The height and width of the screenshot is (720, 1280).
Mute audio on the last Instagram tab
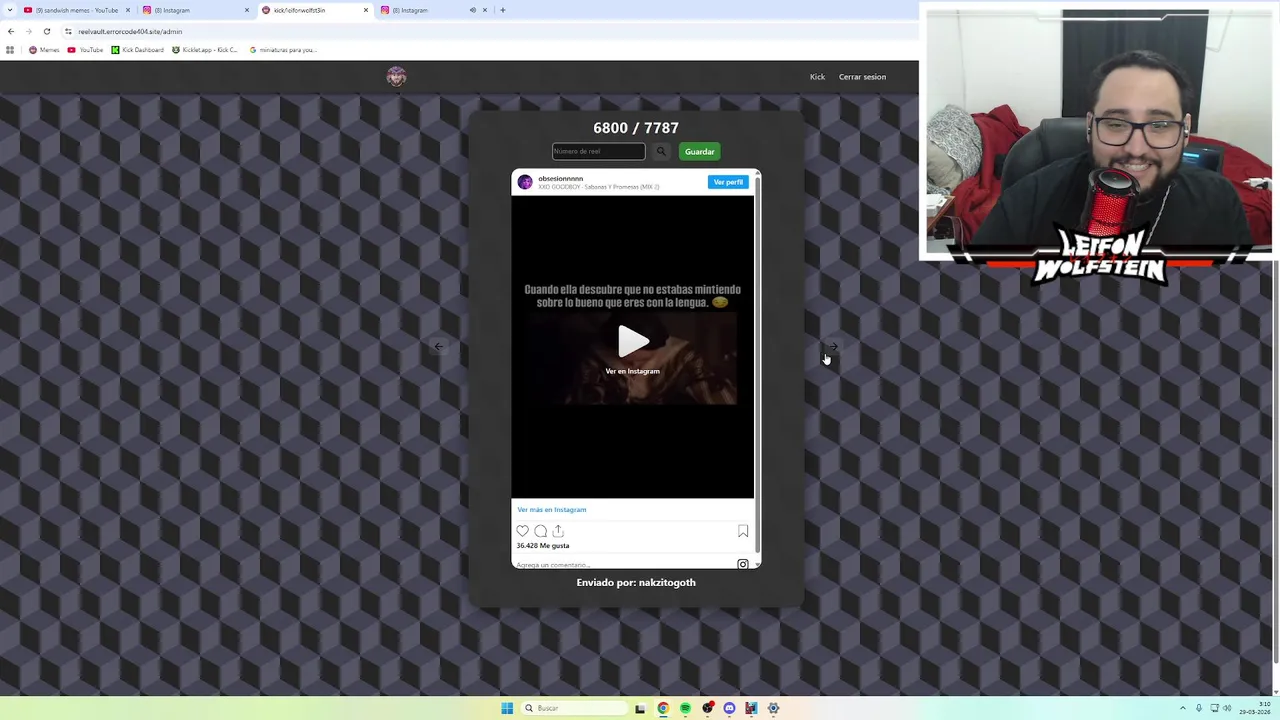473,10
